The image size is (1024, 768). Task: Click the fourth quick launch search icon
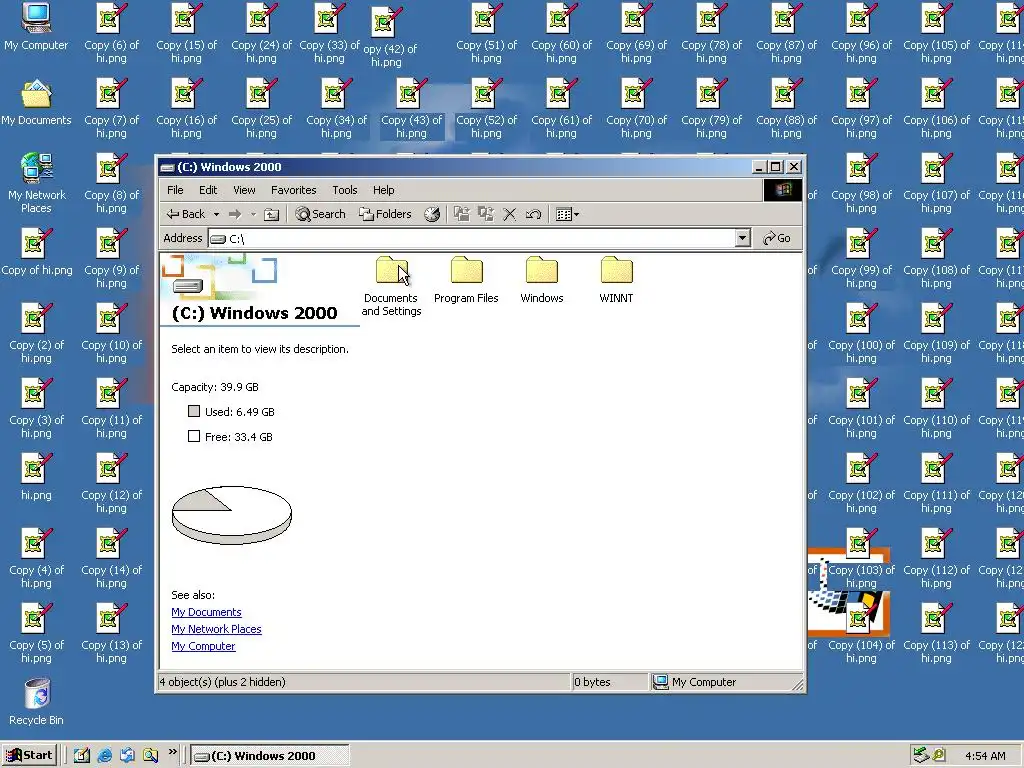[x=151, y=756]
